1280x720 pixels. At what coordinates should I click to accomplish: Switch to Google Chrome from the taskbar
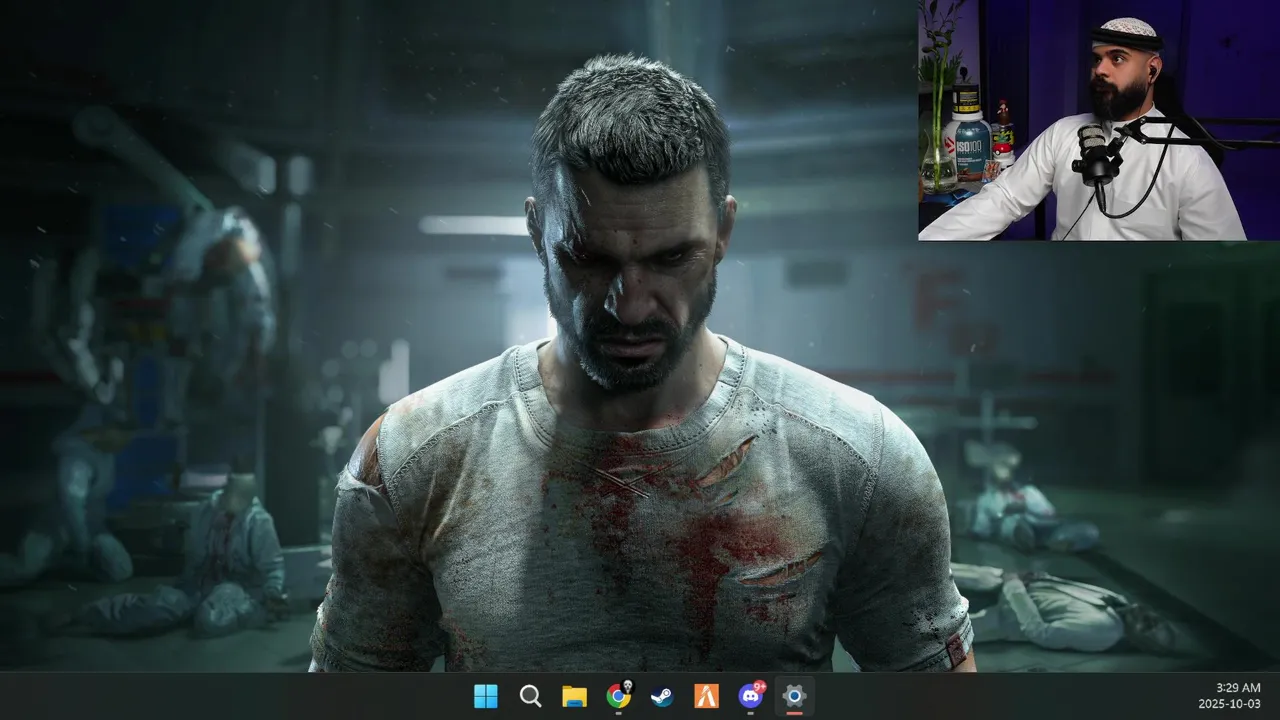619,696
